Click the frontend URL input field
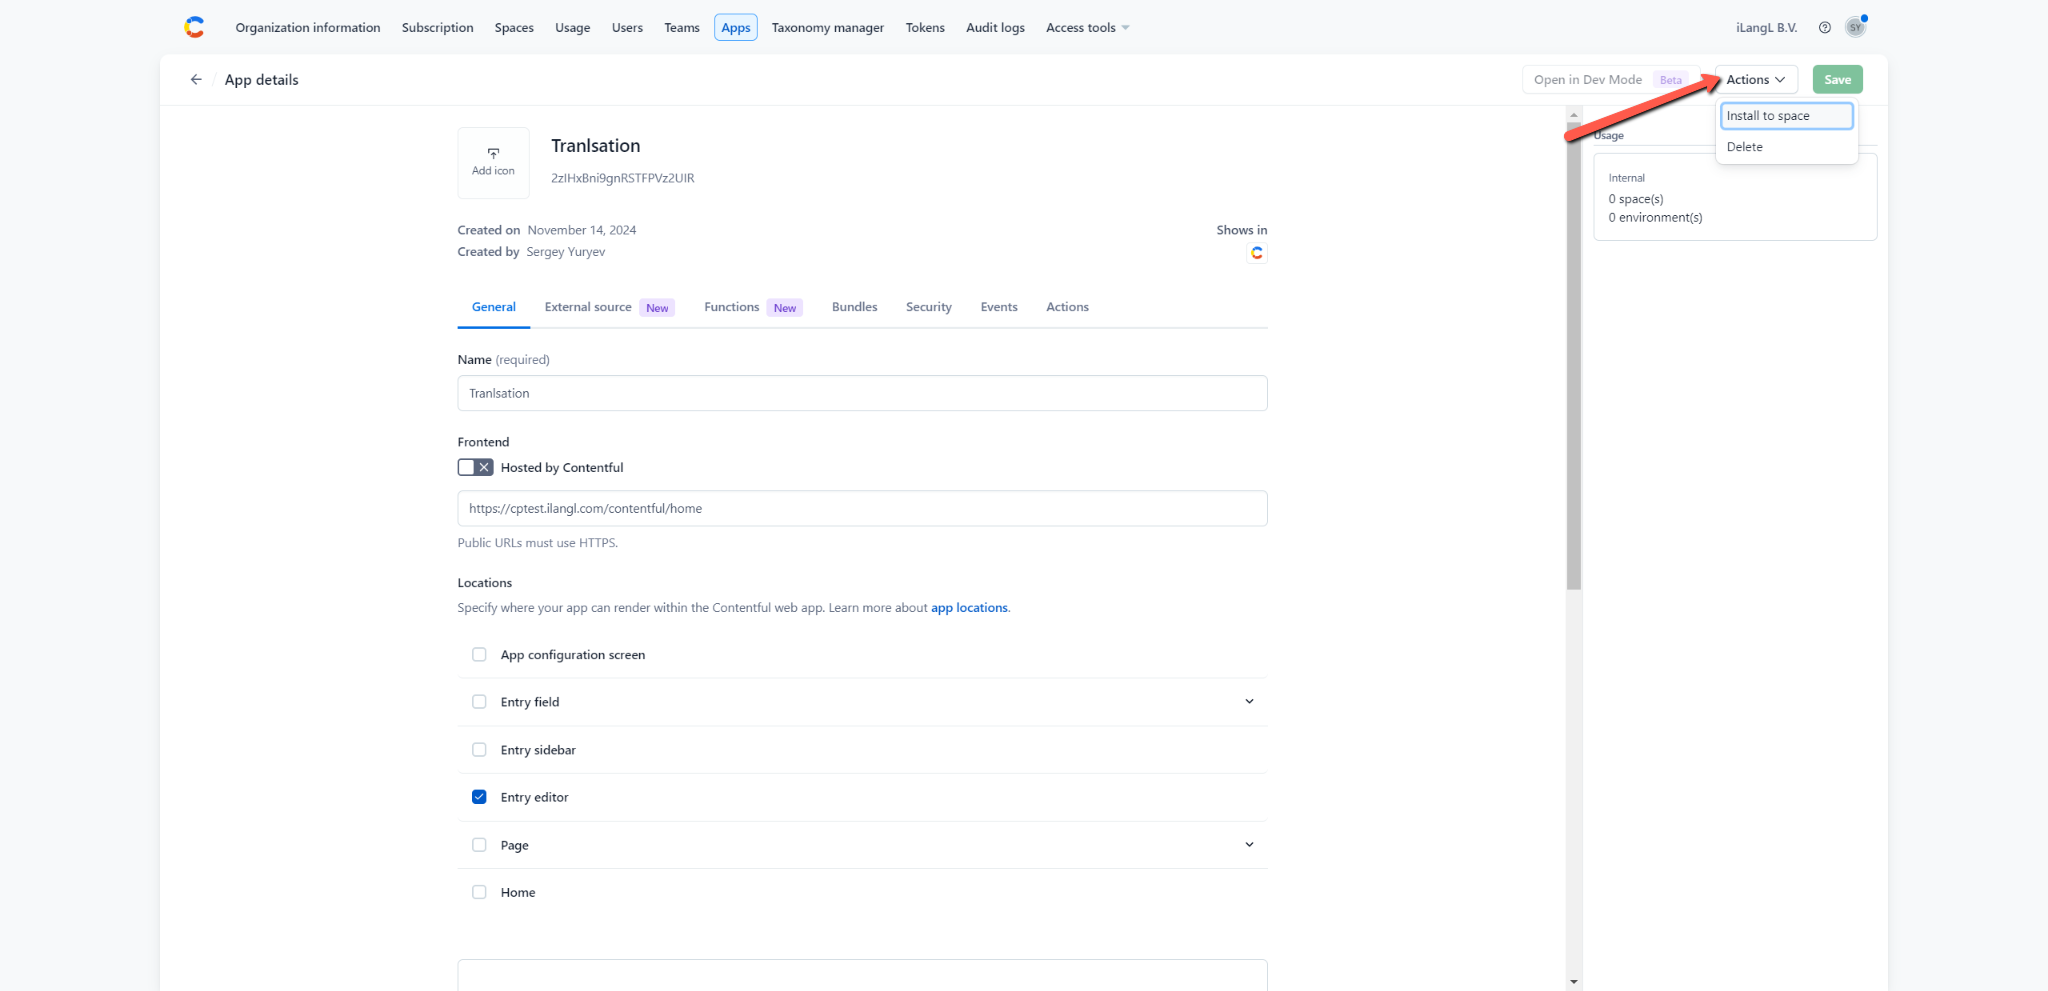 click(x=862, y=508)
